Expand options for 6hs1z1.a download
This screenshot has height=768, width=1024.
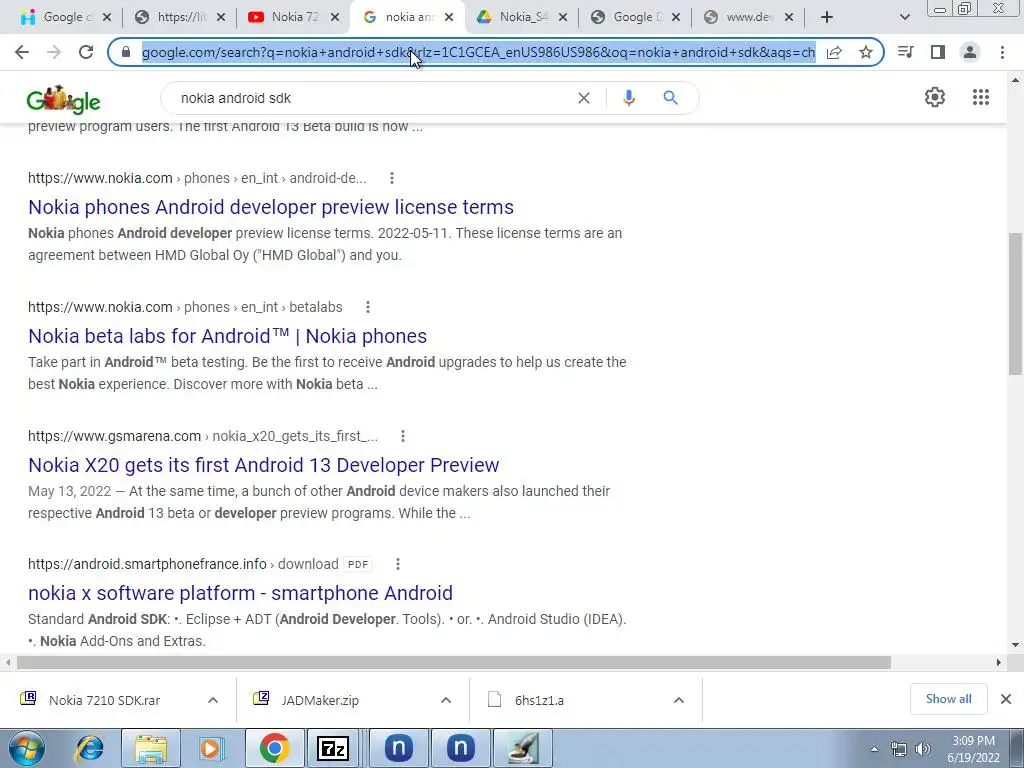(679, 700)
